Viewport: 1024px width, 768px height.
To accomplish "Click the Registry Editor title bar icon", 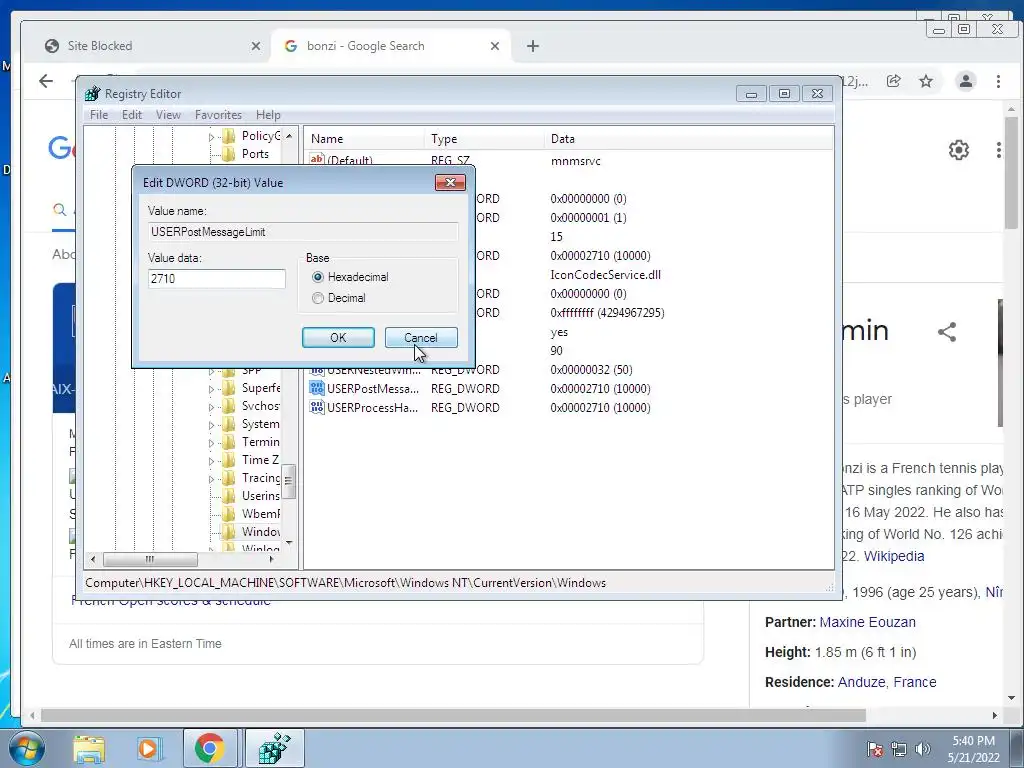I will pos(93,93).
